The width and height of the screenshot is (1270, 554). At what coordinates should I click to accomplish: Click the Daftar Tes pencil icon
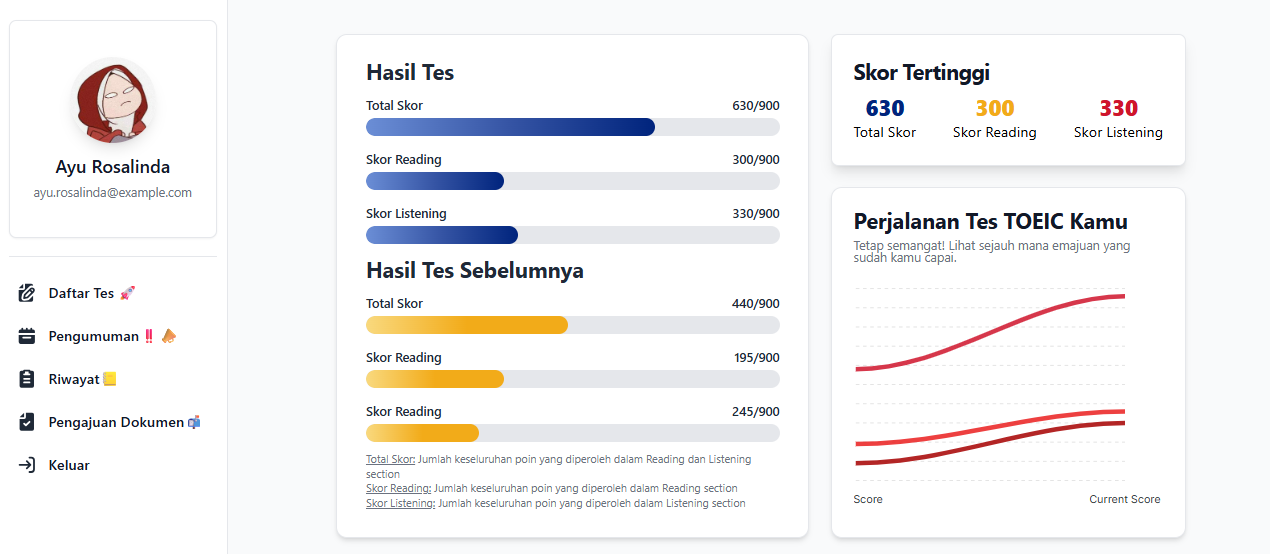coord(27,293)
